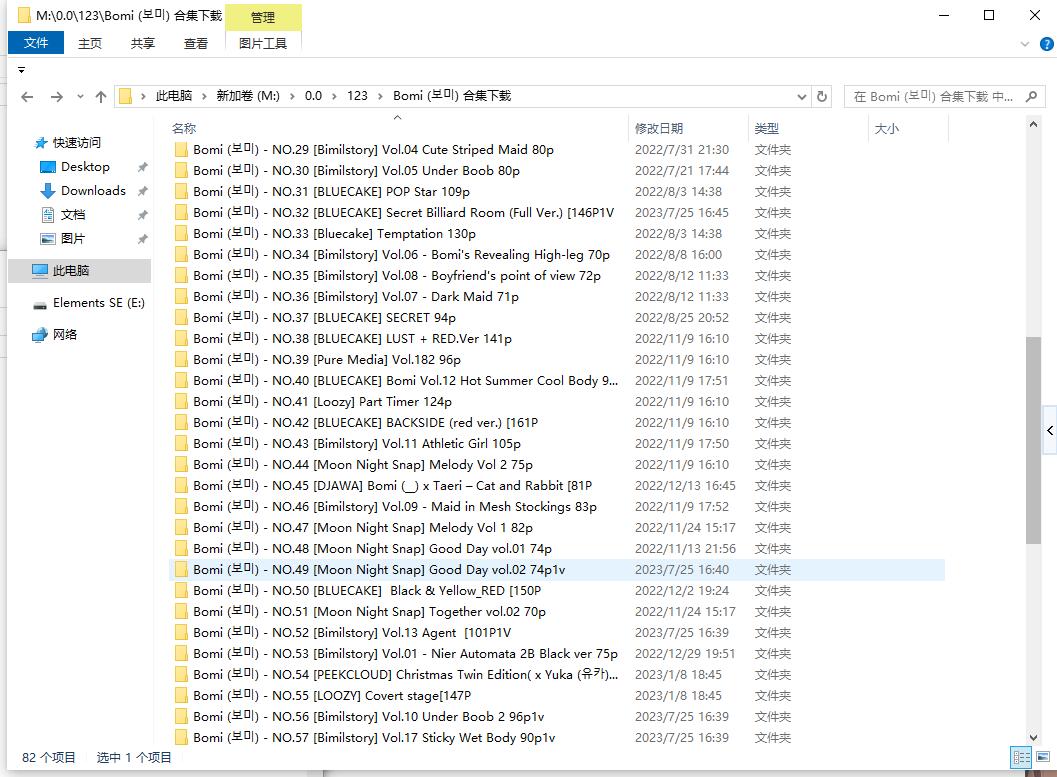Switch to large thumbnails view icon
The image size is (1057, 777).
coord(1043,757)
